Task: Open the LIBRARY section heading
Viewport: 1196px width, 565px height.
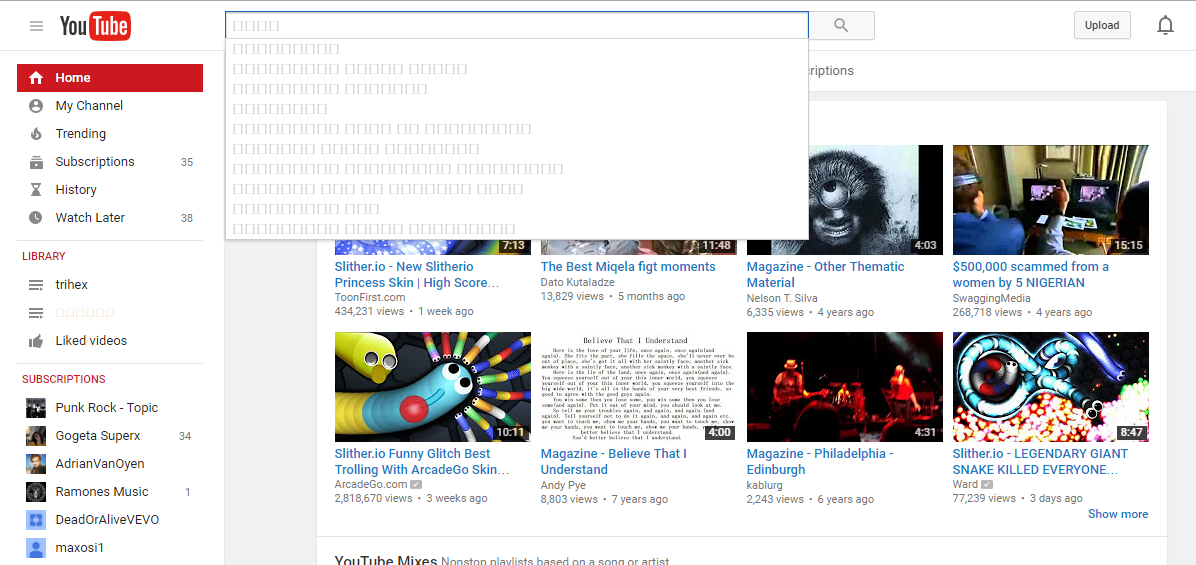Action: [x=43, y=256]
